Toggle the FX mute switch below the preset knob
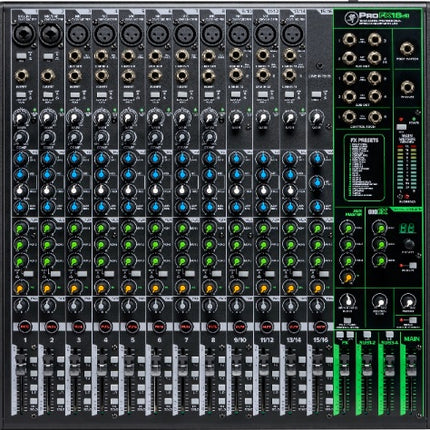 pyautogui.click(x=412, y=266)
